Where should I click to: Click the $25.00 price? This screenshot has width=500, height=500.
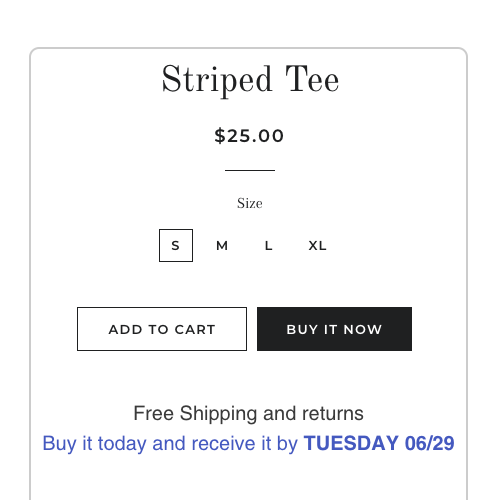tap(249, 136)
